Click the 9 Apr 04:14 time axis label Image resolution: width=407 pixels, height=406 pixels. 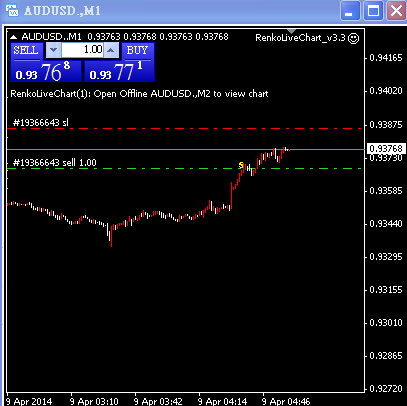[222, 401]
